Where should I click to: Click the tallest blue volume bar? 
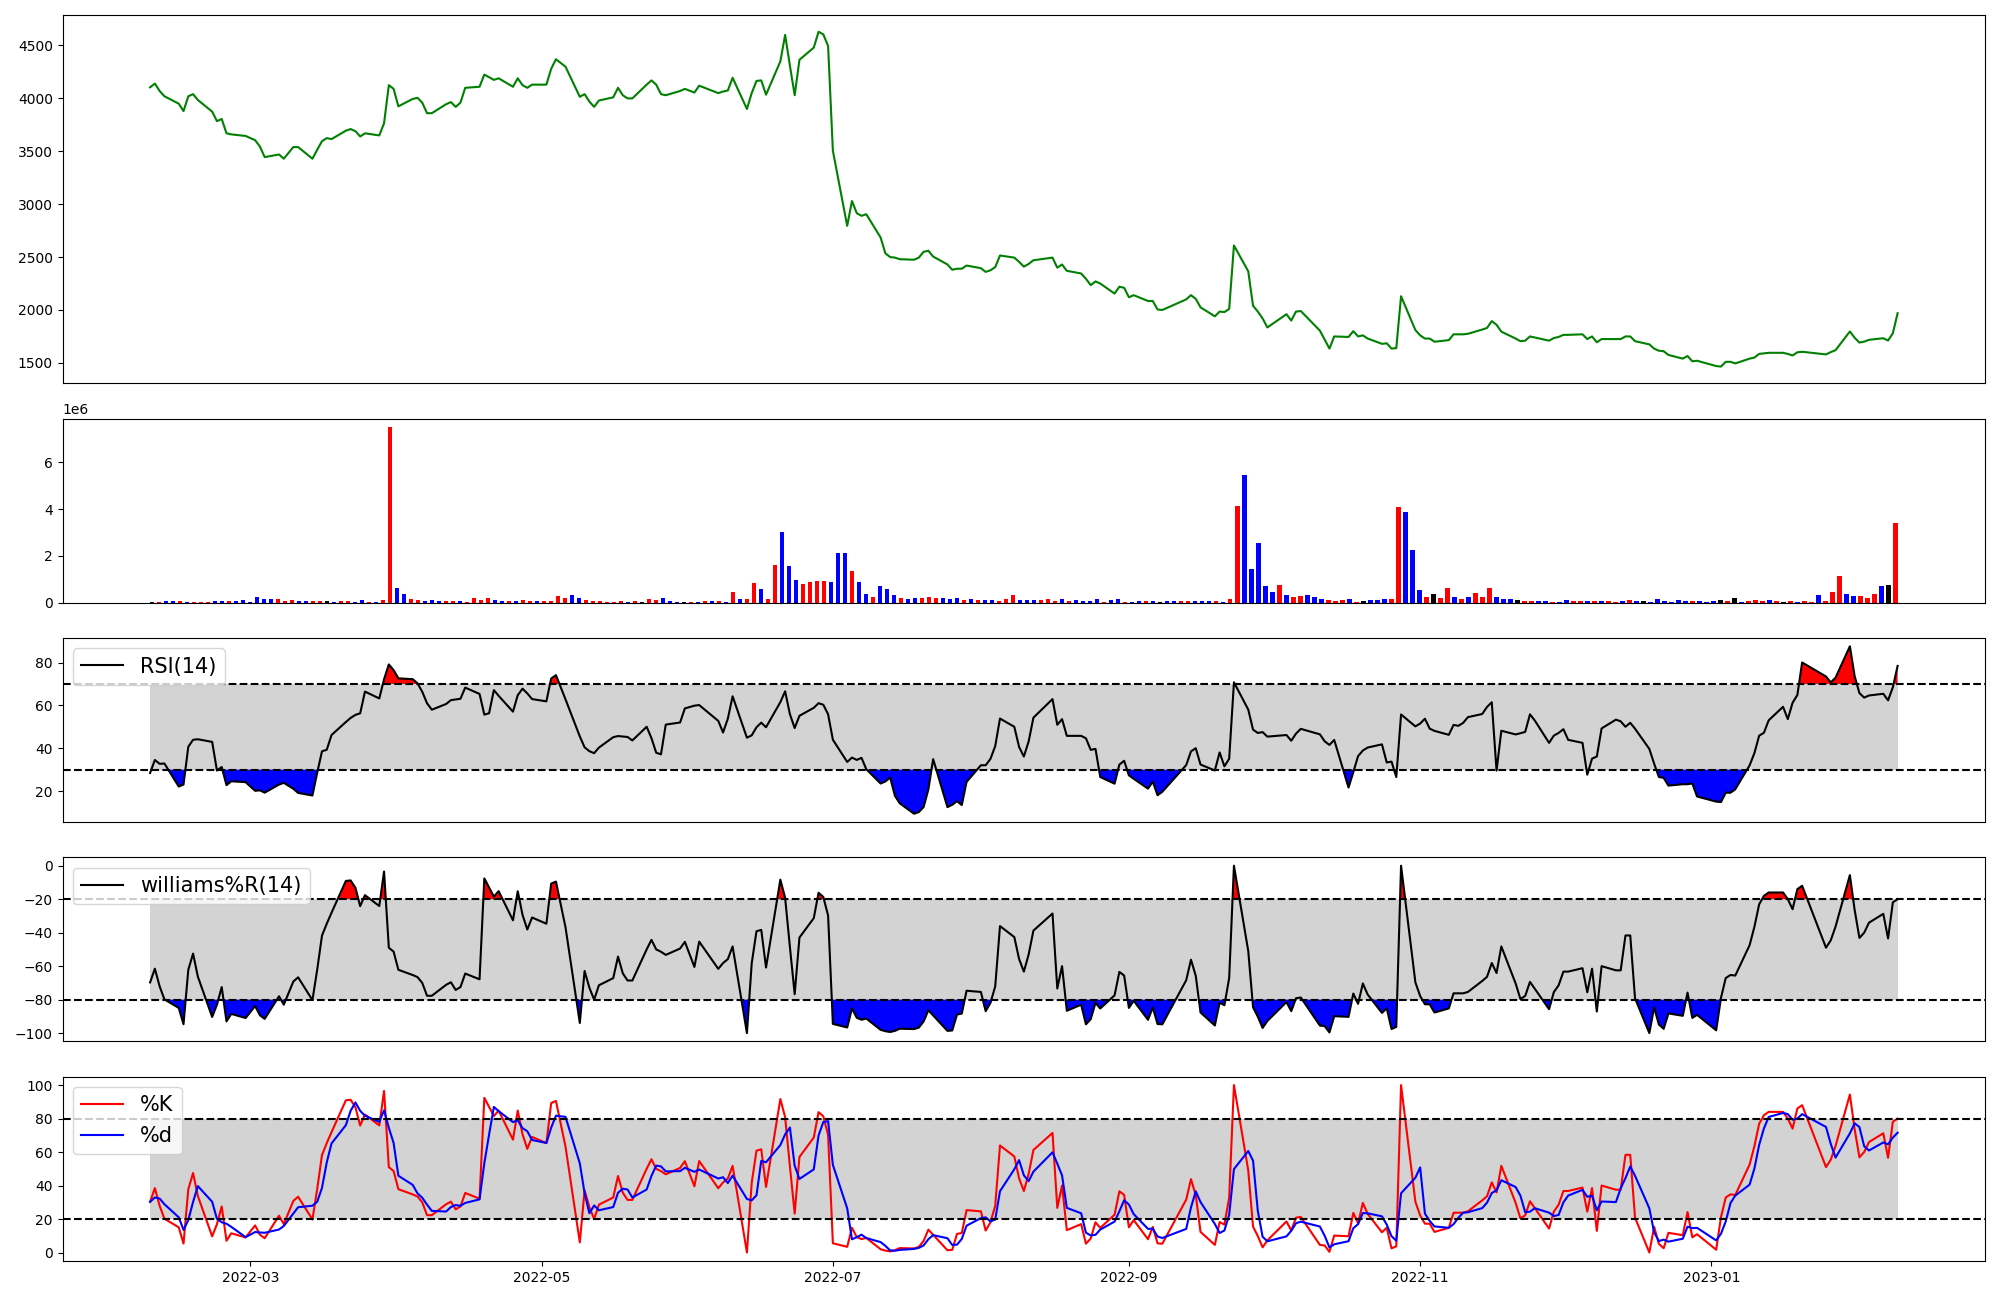(1244, 540)
